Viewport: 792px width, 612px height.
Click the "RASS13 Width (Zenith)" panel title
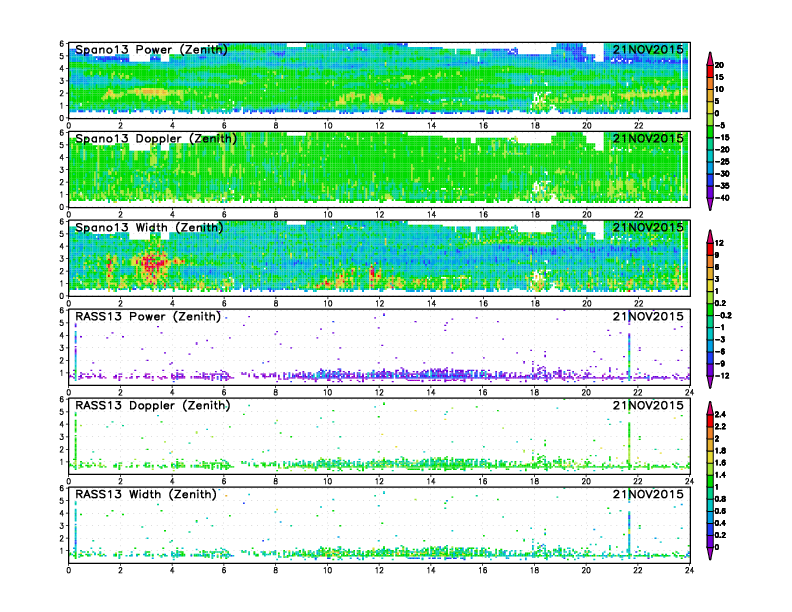pyautogui.click(x=146, y=494)
